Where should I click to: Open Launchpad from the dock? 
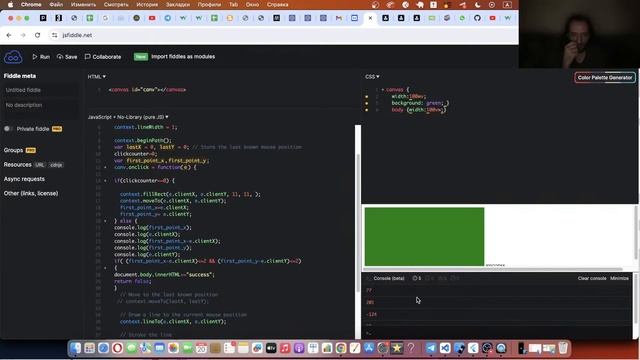(89, 348)
